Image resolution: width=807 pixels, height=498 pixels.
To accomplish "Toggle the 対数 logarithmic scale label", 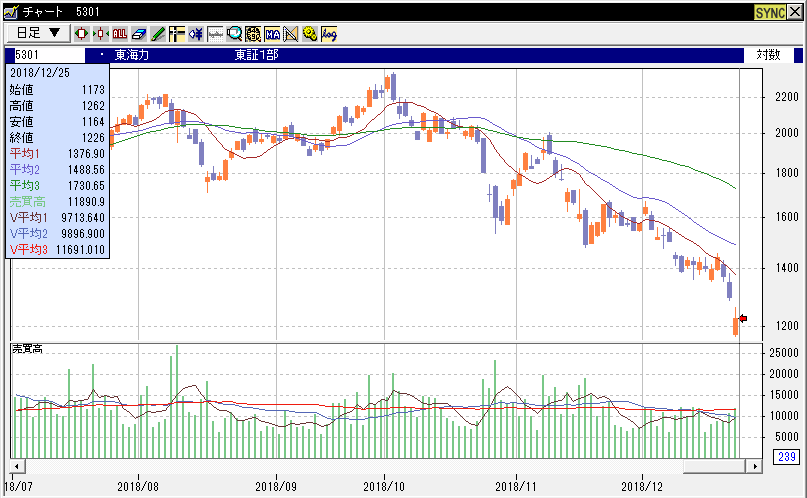I will [768, 55].
